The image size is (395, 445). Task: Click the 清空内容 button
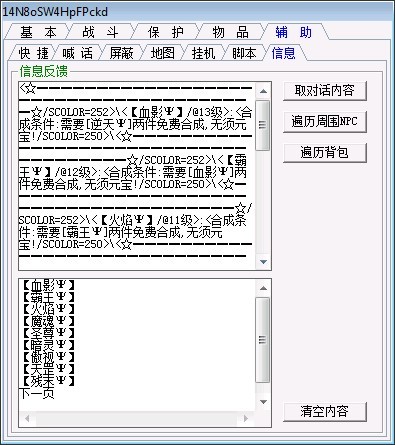pyautogui.click(x=325, y=411)
